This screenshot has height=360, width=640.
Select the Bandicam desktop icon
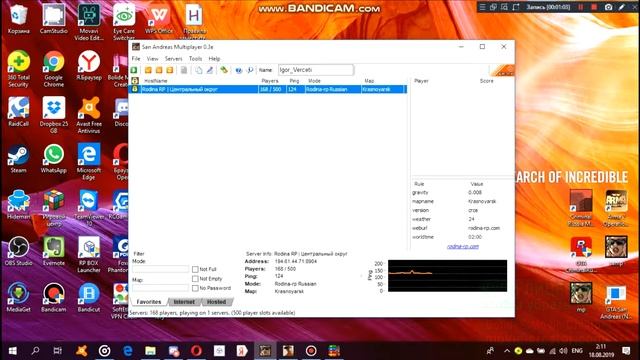click(53, 298)
